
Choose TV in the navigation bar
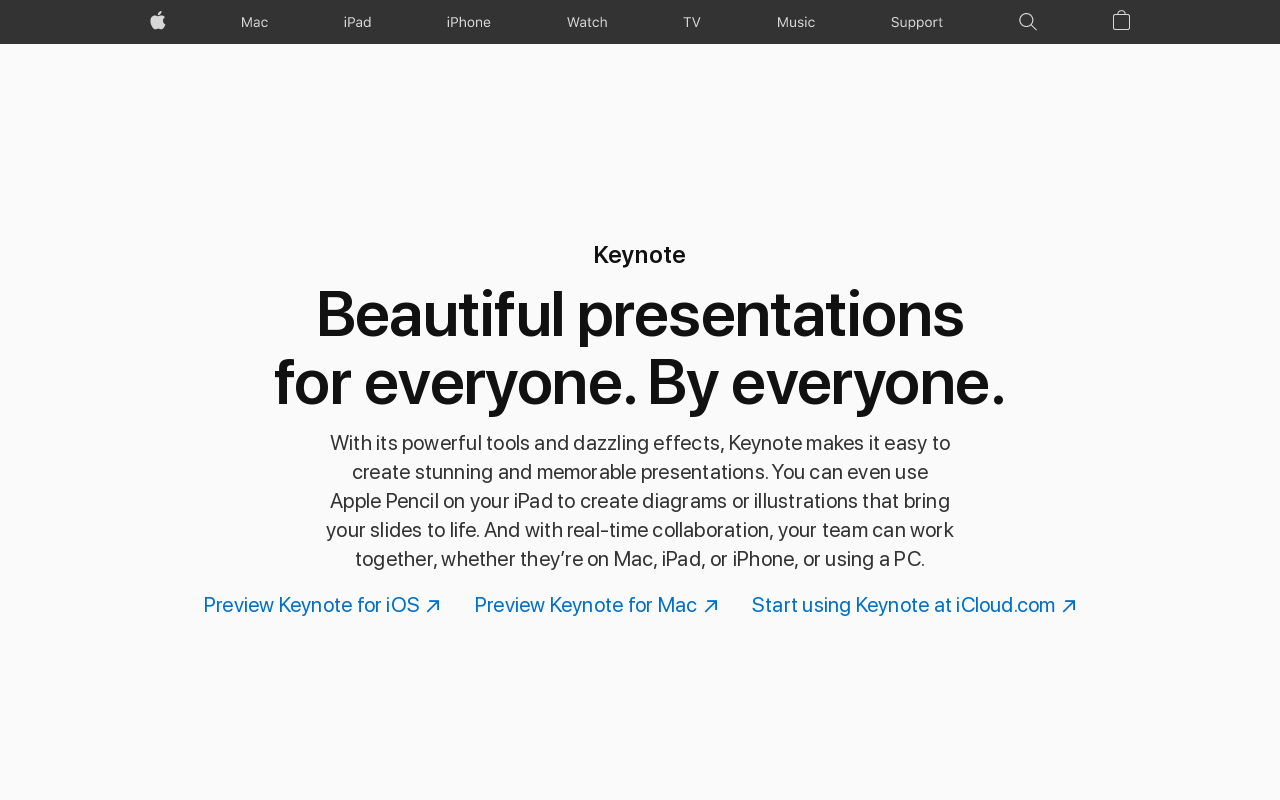tap(692, 22)
